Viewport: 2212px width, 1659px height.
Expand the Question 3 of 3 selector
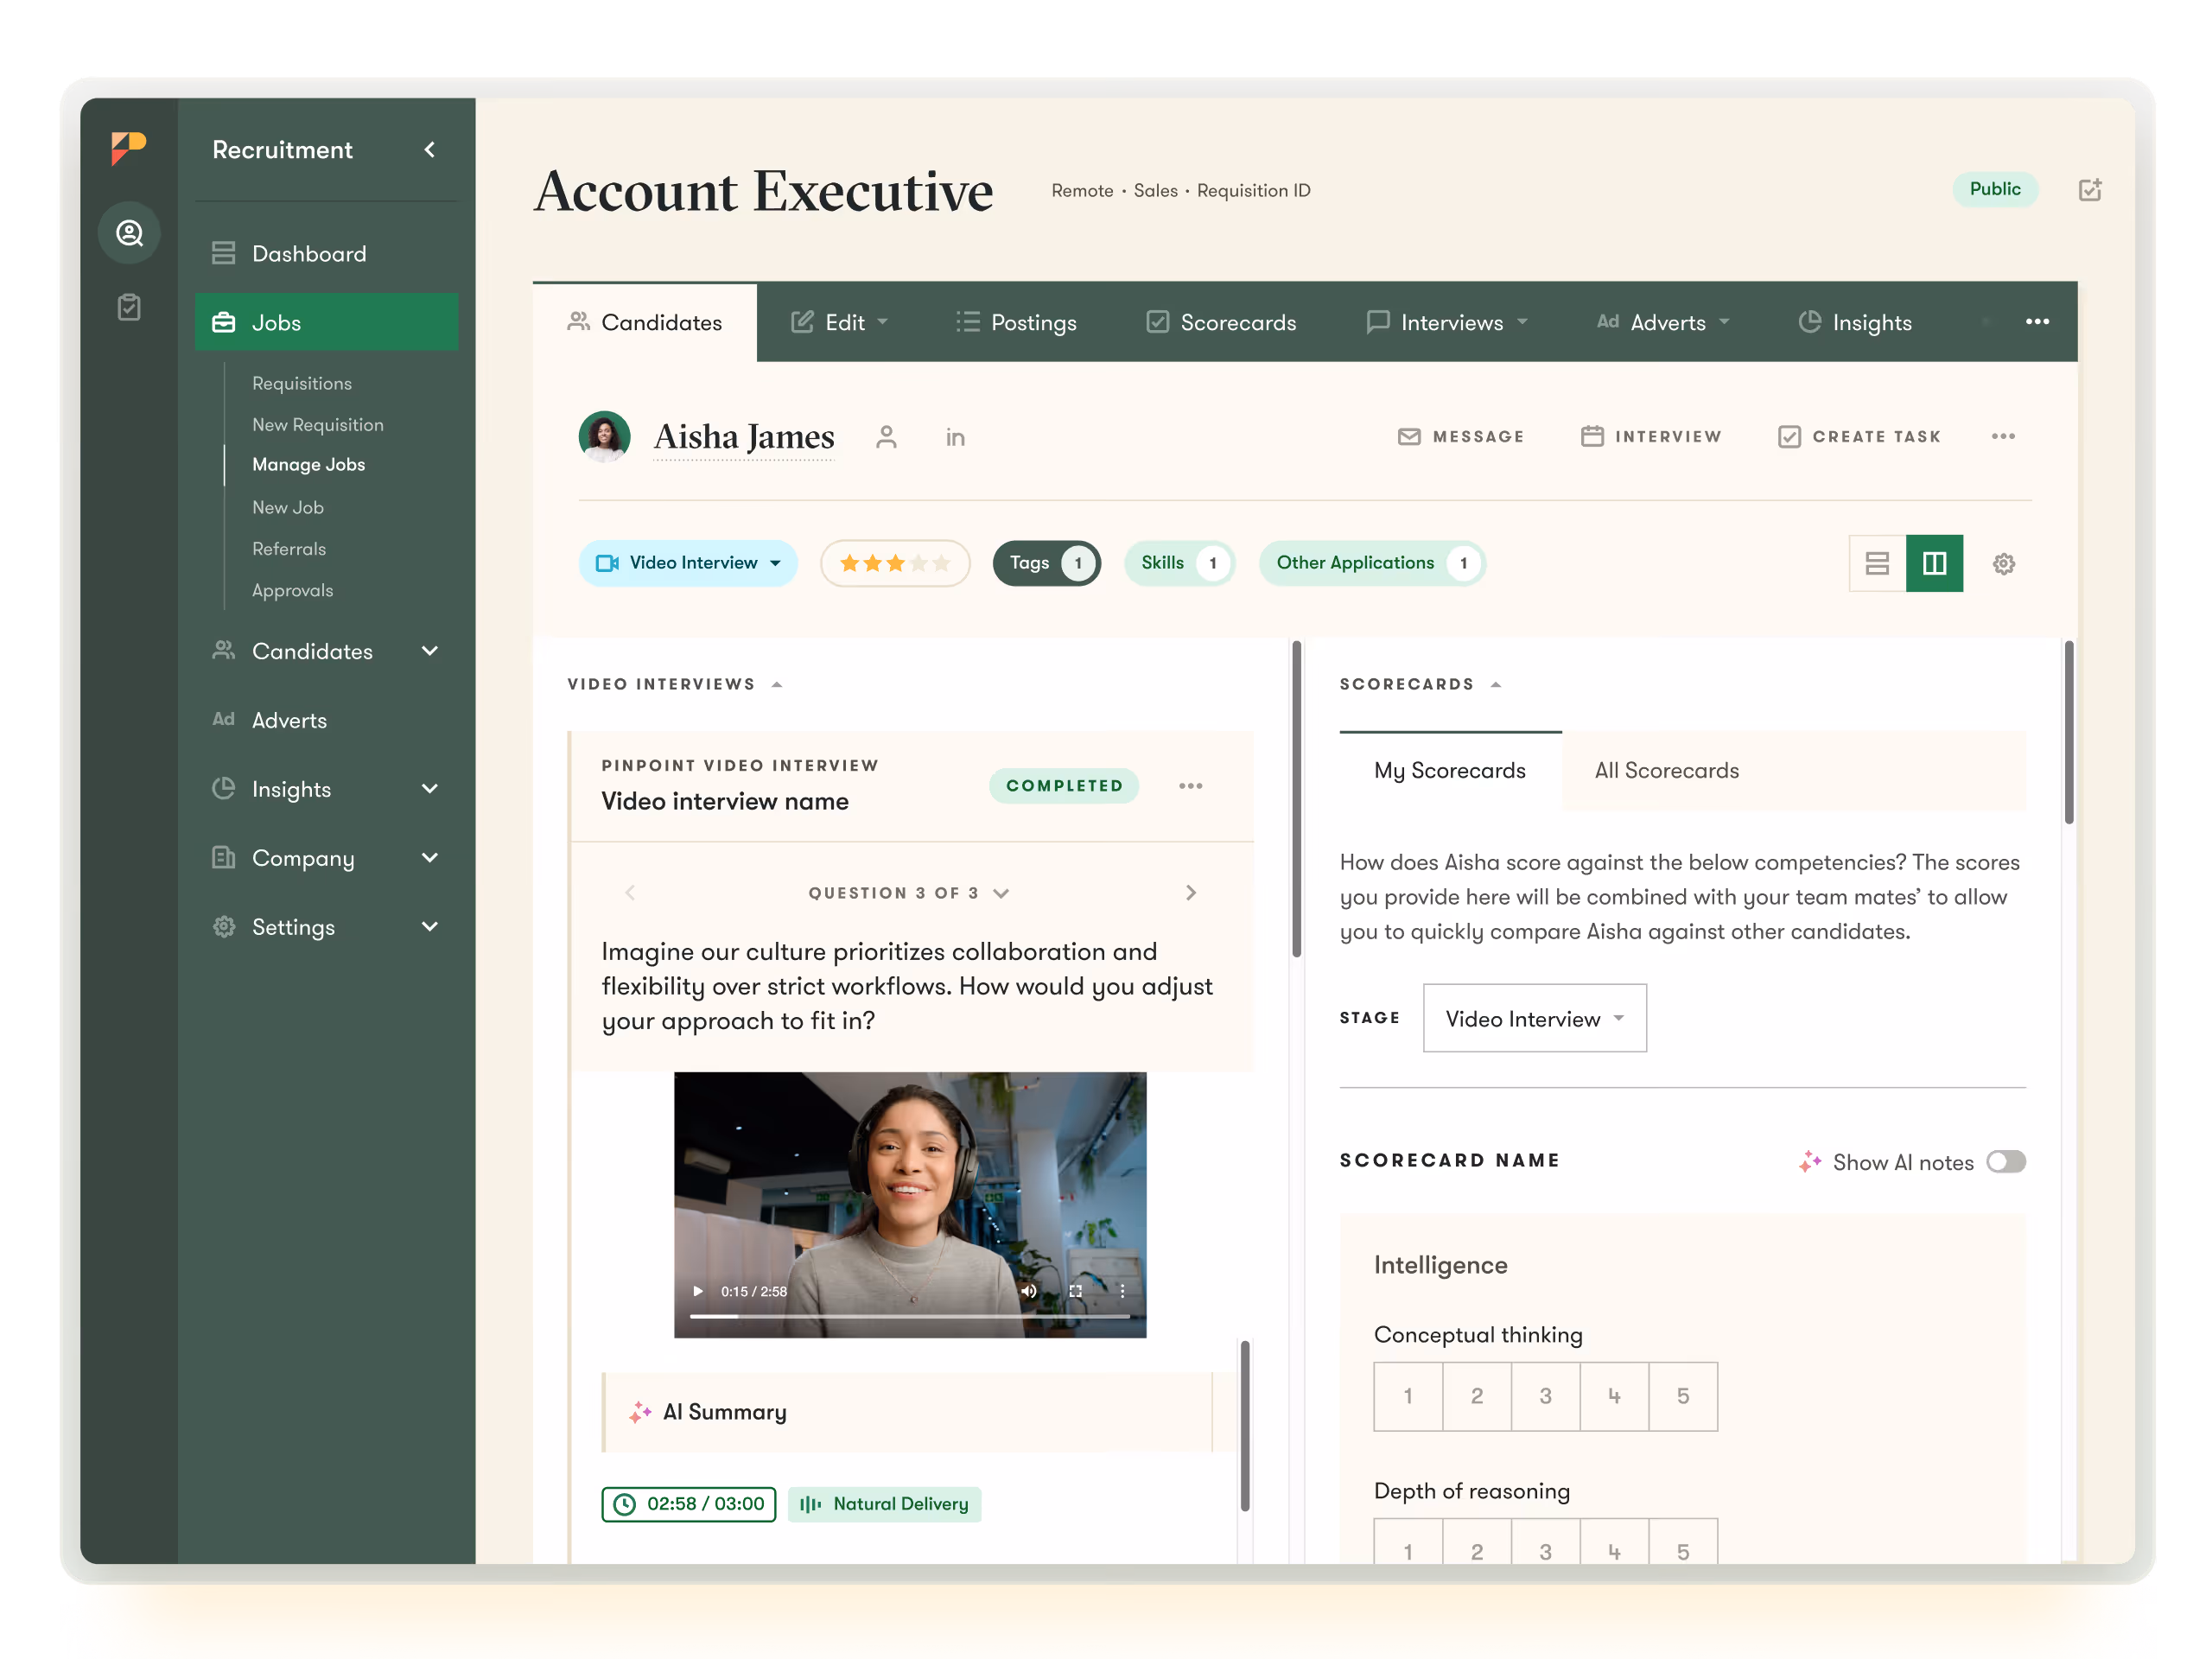(909, 893)
